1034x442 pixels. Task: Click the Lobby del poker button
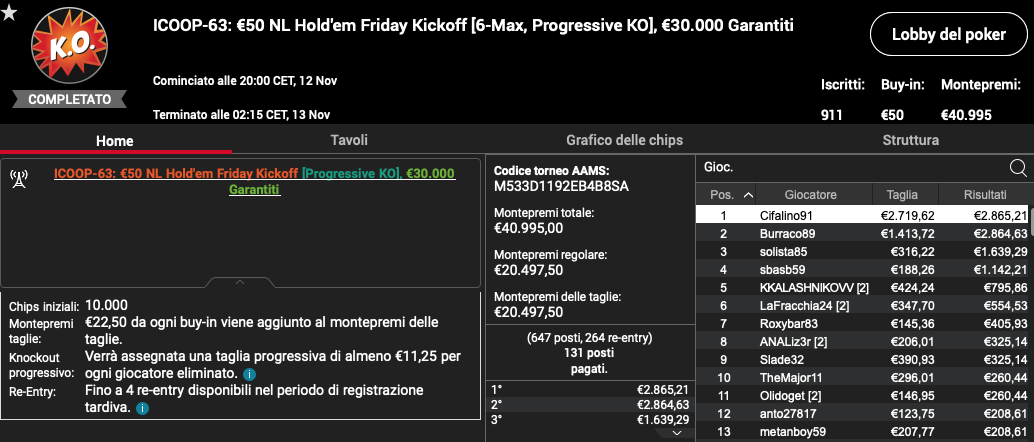pos(949,34)
